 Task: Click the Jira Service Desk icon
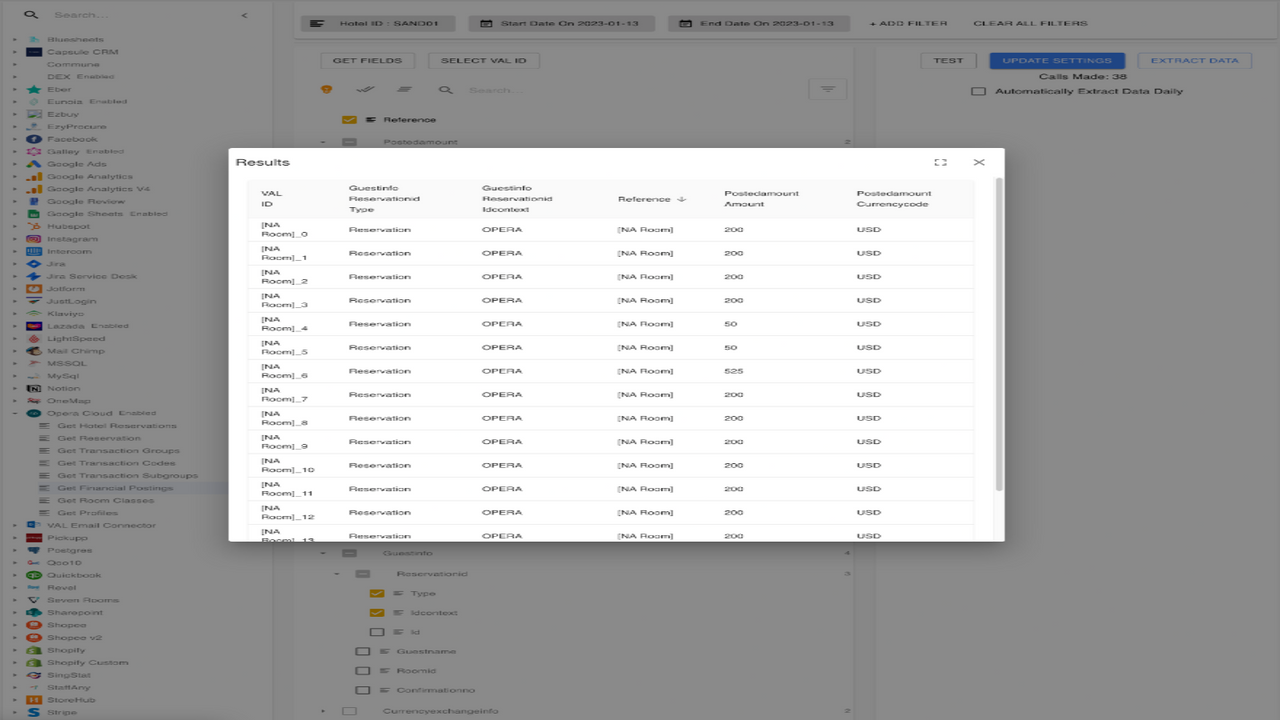34,276
